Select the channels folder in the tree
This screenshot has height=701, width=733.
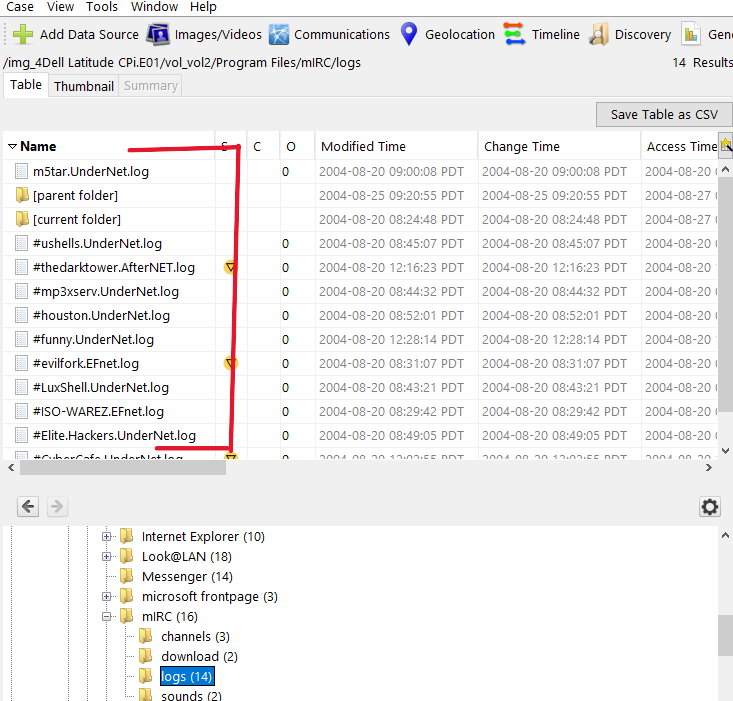[x=186, y=637]
